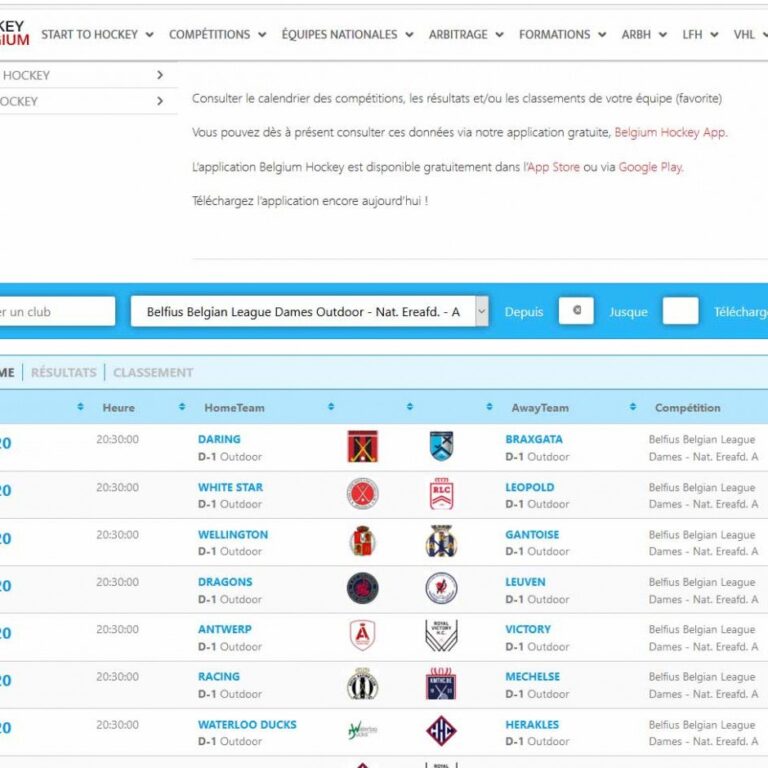This screenshot has width=768, height=768.
Task: Open the Arbitrage menu
Action: point(466,34)
